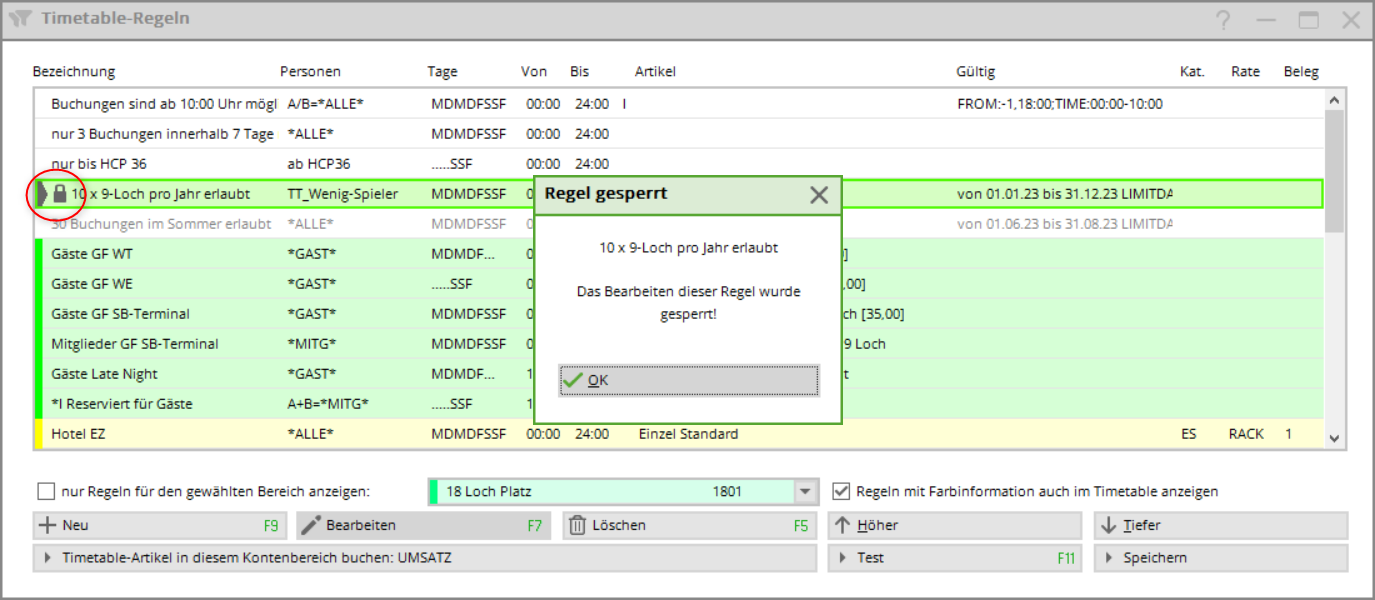
Task: Click the Bearbeiten pencil button
Action: (x=423, y=525)
